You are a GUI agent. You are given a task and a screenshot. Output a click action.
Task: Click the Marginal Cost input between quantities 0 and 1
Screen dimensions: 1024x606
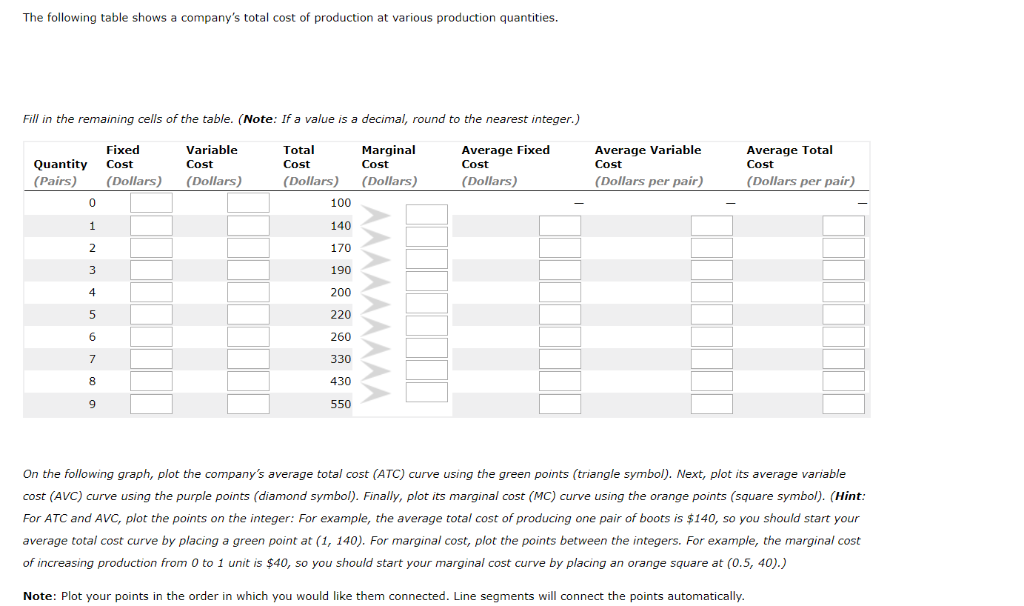tap(426, 213)
